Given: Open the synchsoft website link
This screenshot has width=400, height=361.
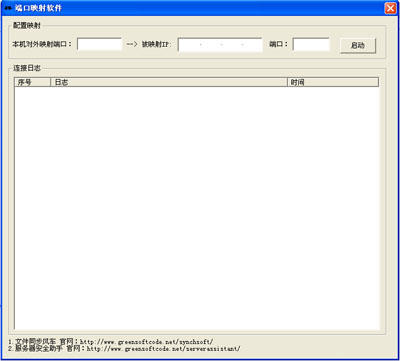Looking at the screenshot, I should (146, 342).
